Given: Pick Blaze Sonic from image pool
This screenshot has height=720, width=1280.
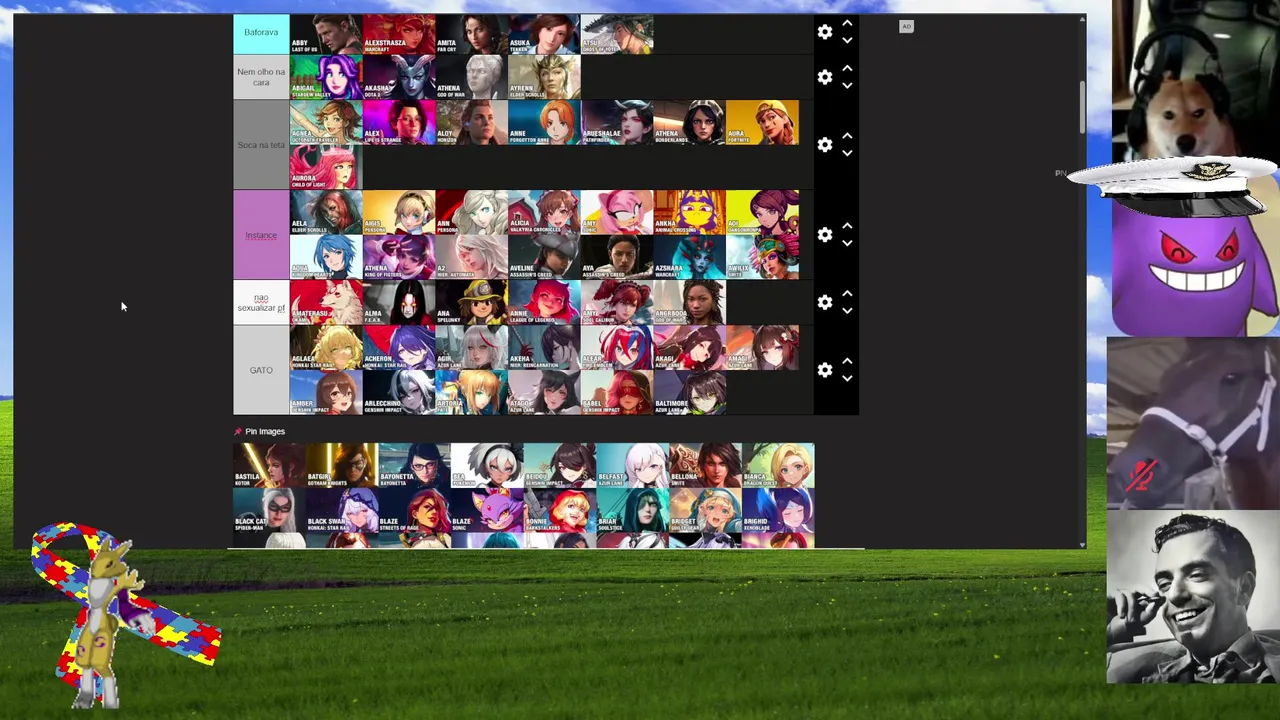Looking at the screenshot, I should coord(487,510).
